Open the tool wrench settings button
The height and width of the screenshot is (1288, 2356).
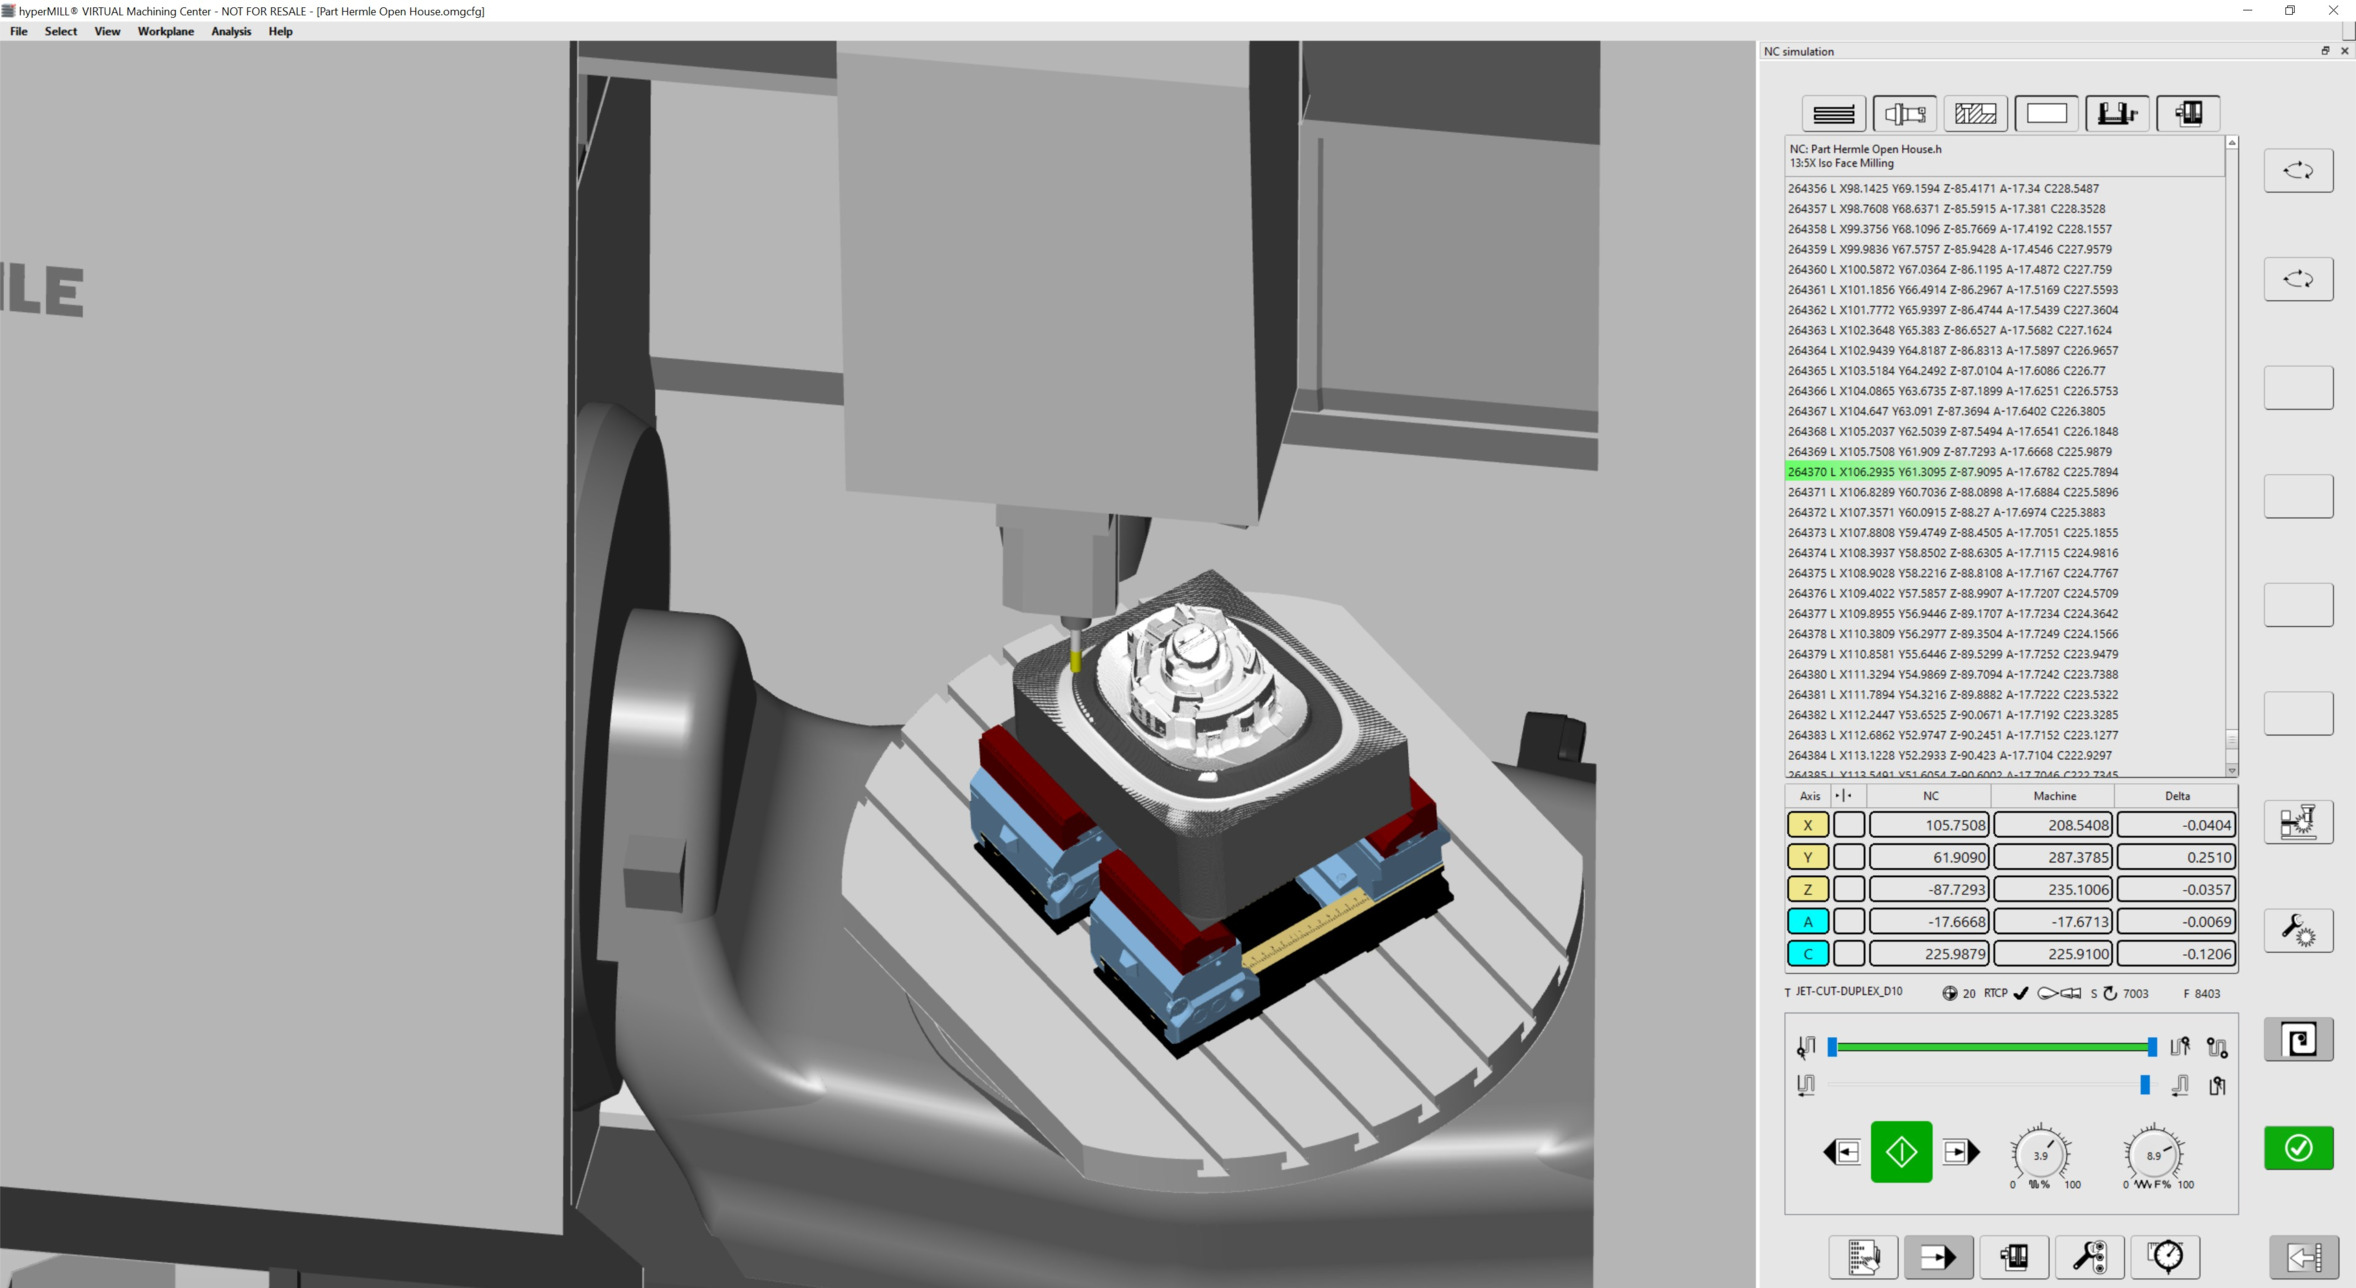[x=2089, y=1257]
